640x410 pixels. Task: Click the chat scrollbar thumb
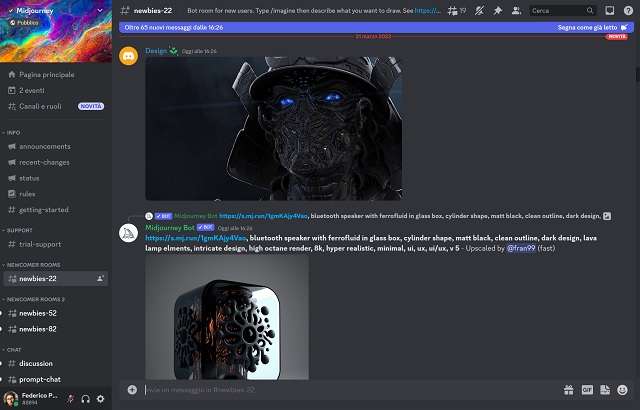click(x=637, y=74)
